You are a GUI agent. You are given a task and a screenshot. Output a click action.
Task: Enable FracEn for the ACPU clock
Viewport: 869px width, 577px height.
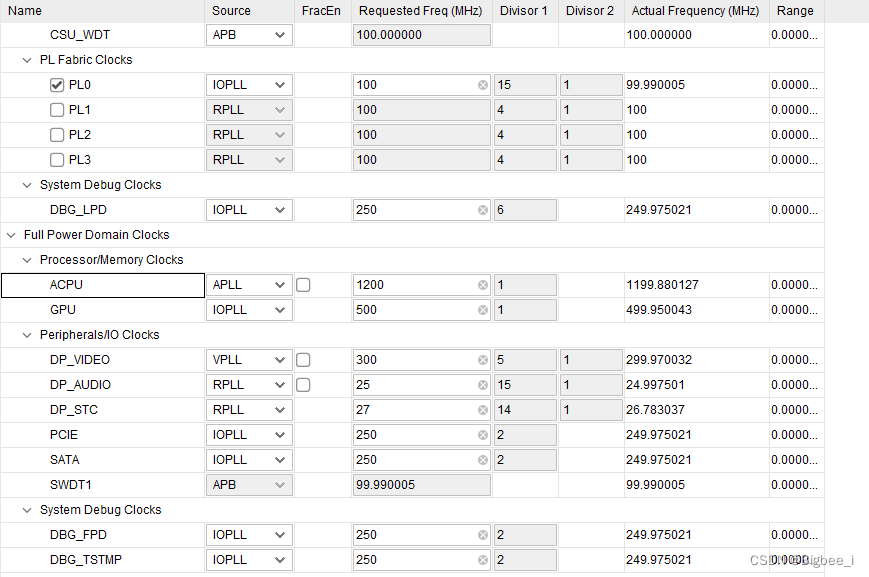[303, 284]
